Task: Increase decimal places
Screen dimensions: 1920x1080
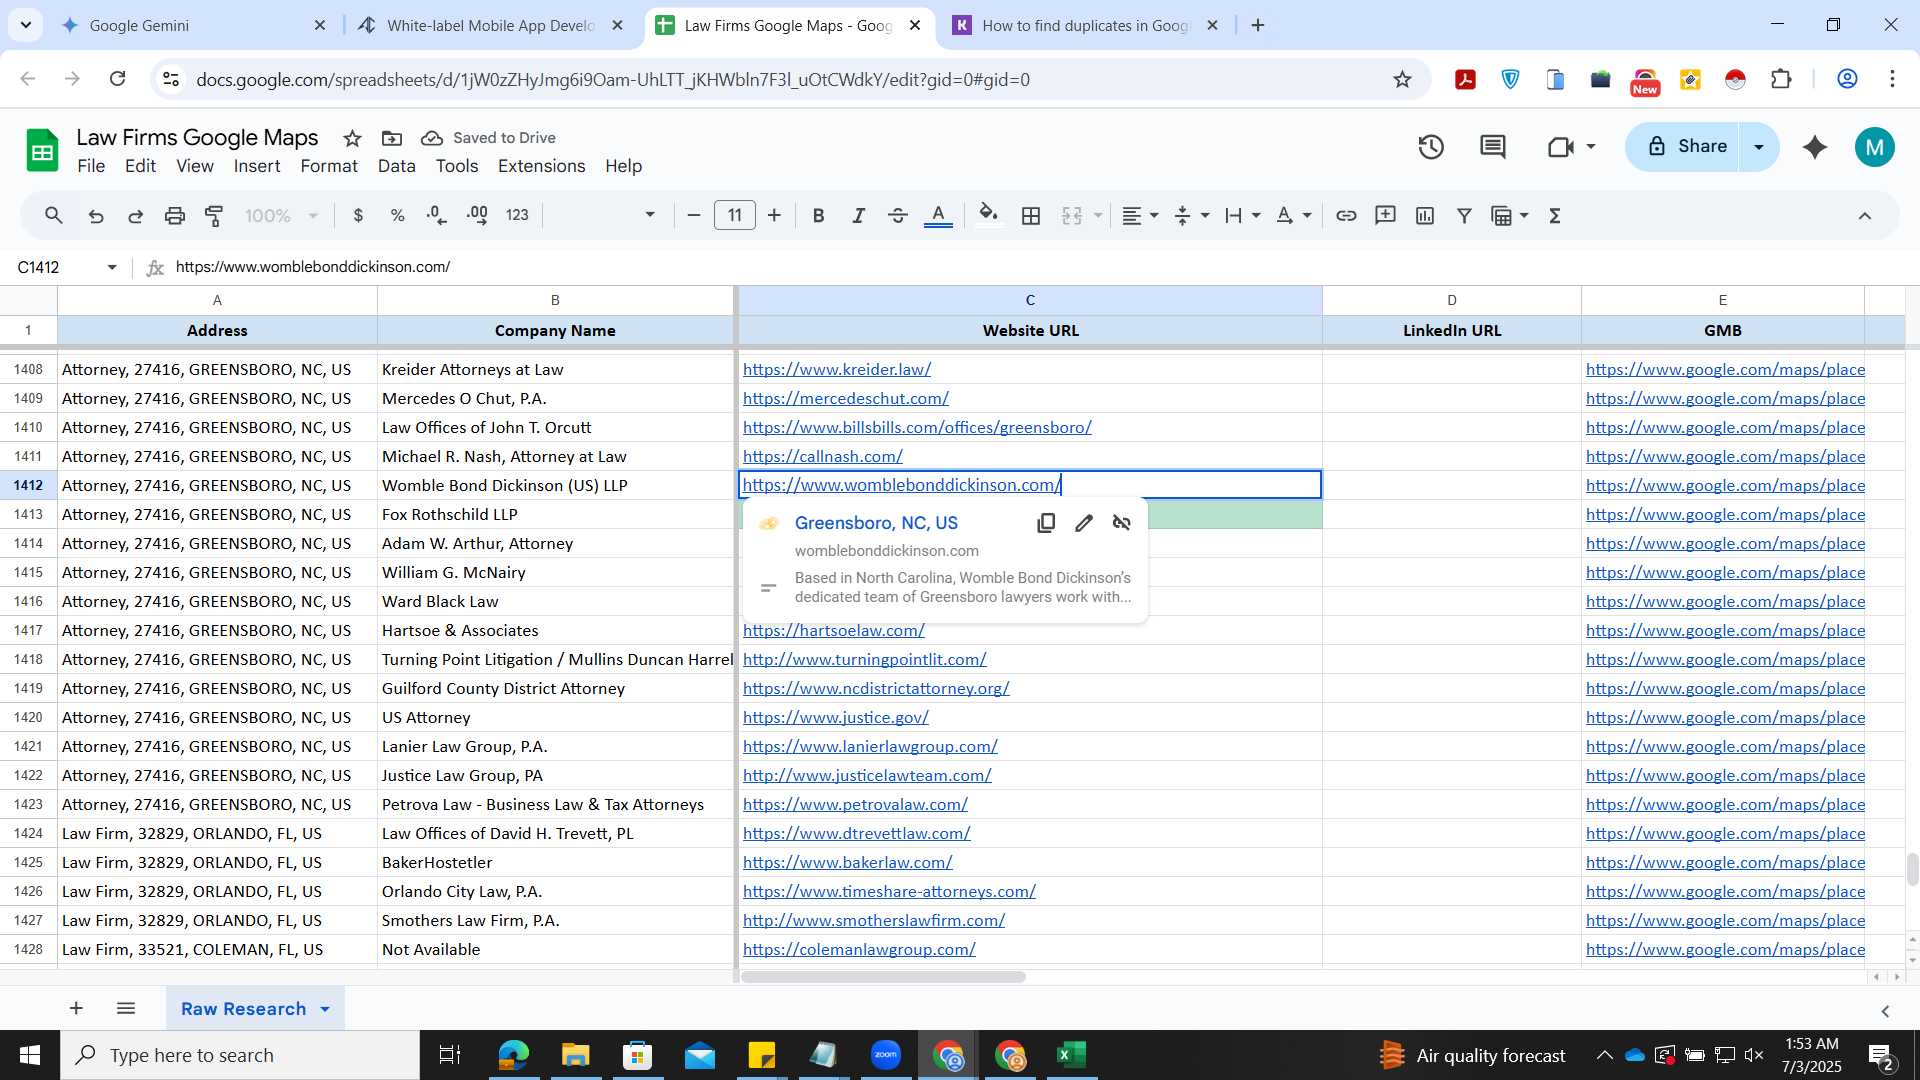Action: [x=477, y=215]
